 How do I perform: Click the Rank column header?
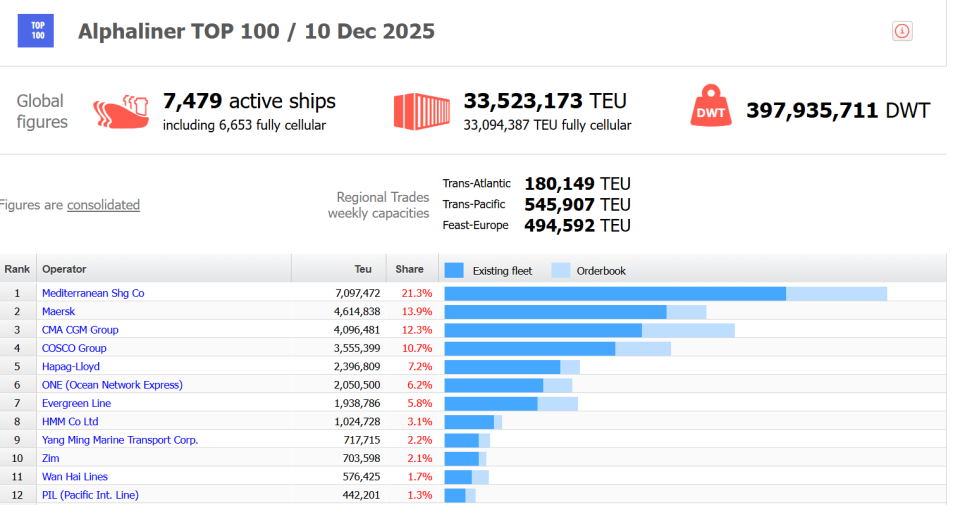click(x=17, y=269)
